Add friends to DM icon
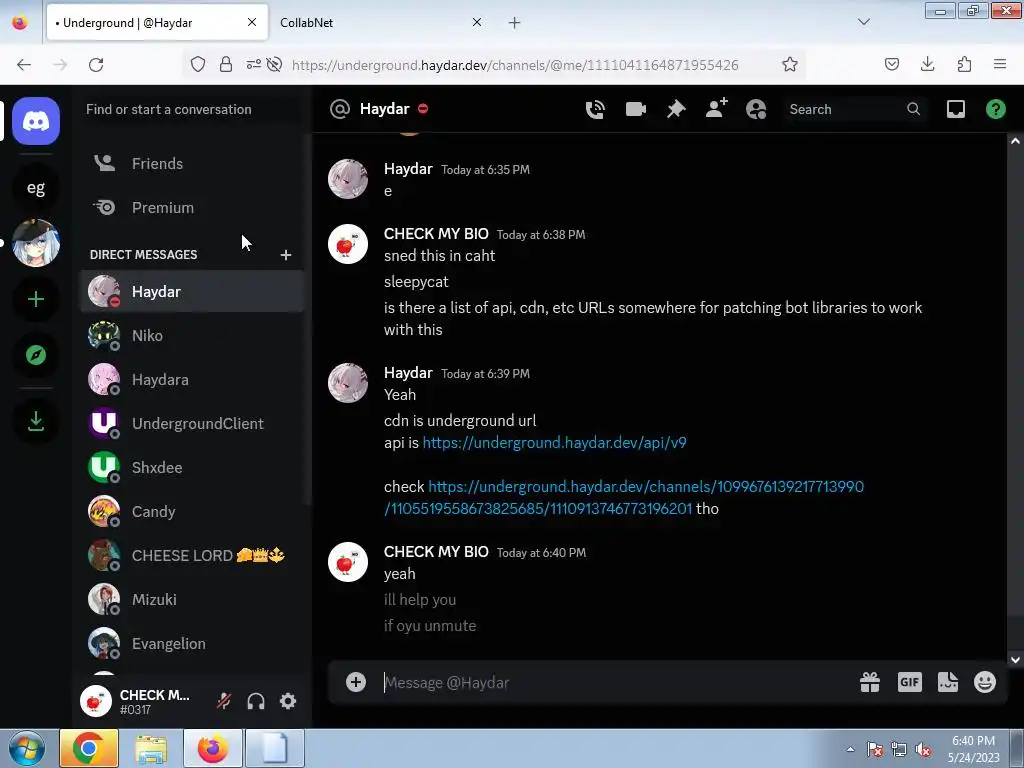 [x=716, y=109]
